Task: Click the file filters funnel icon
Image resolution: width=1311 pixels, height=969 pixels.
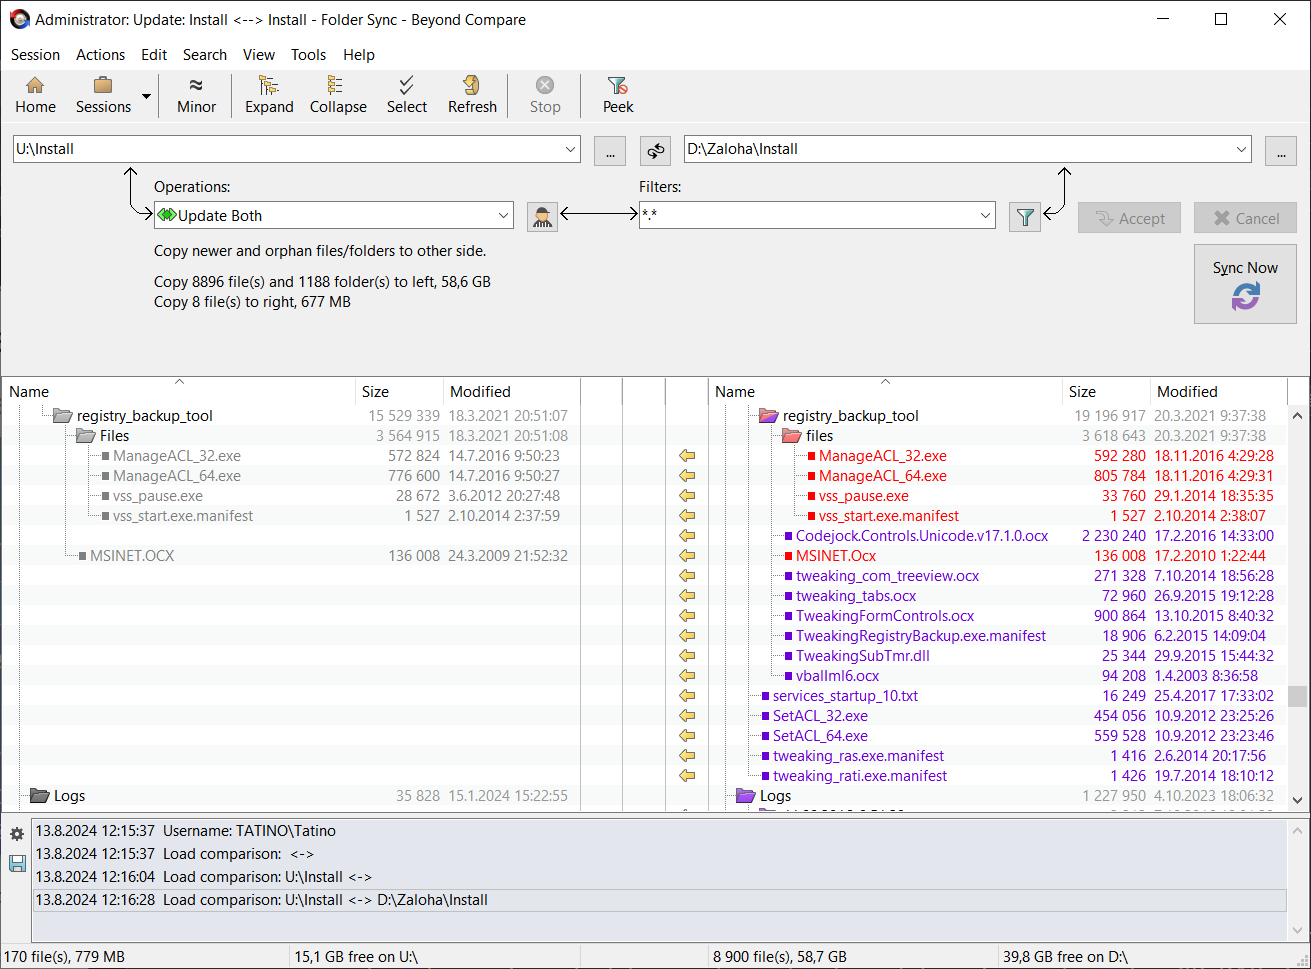Action: click(x=1025, y=217)
